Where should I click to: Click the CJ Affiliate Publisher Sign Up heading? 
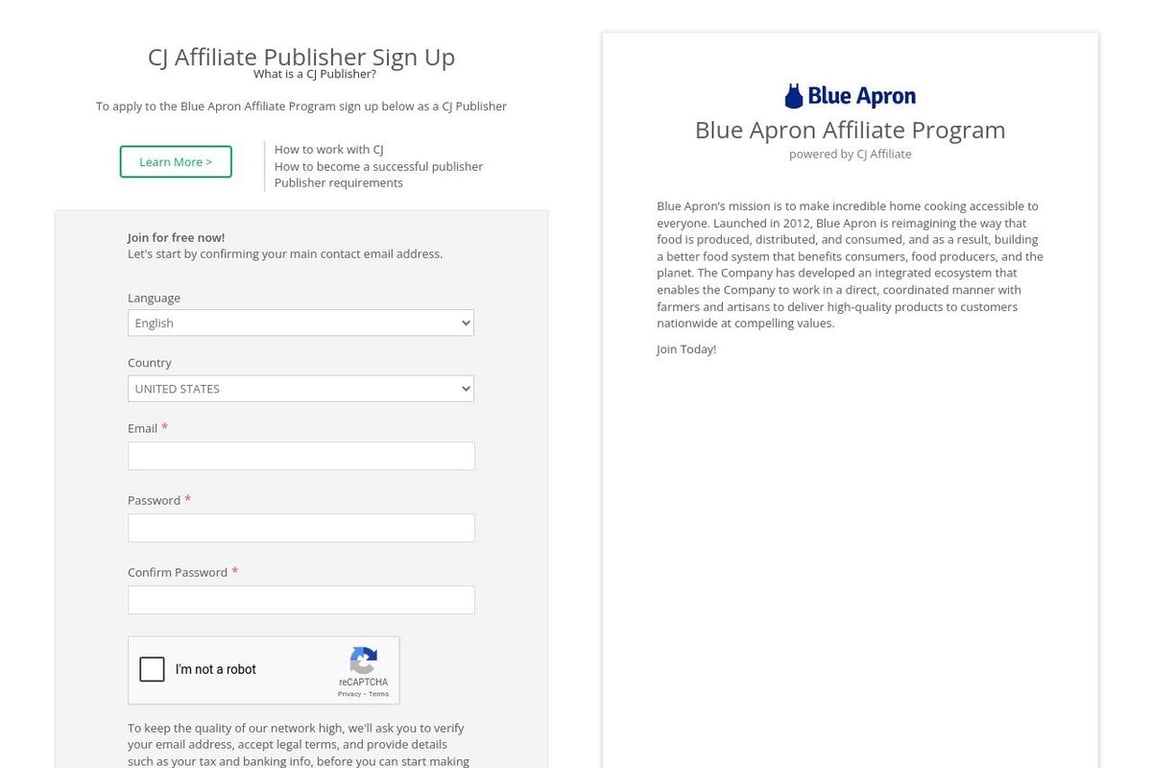coord(301,57)
